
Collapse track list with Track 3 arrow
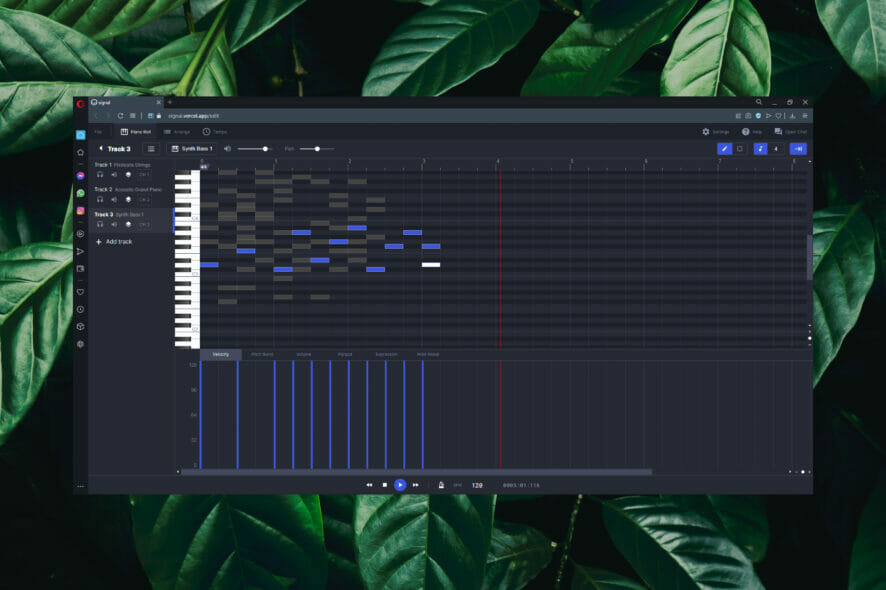(x=101, y=149)
